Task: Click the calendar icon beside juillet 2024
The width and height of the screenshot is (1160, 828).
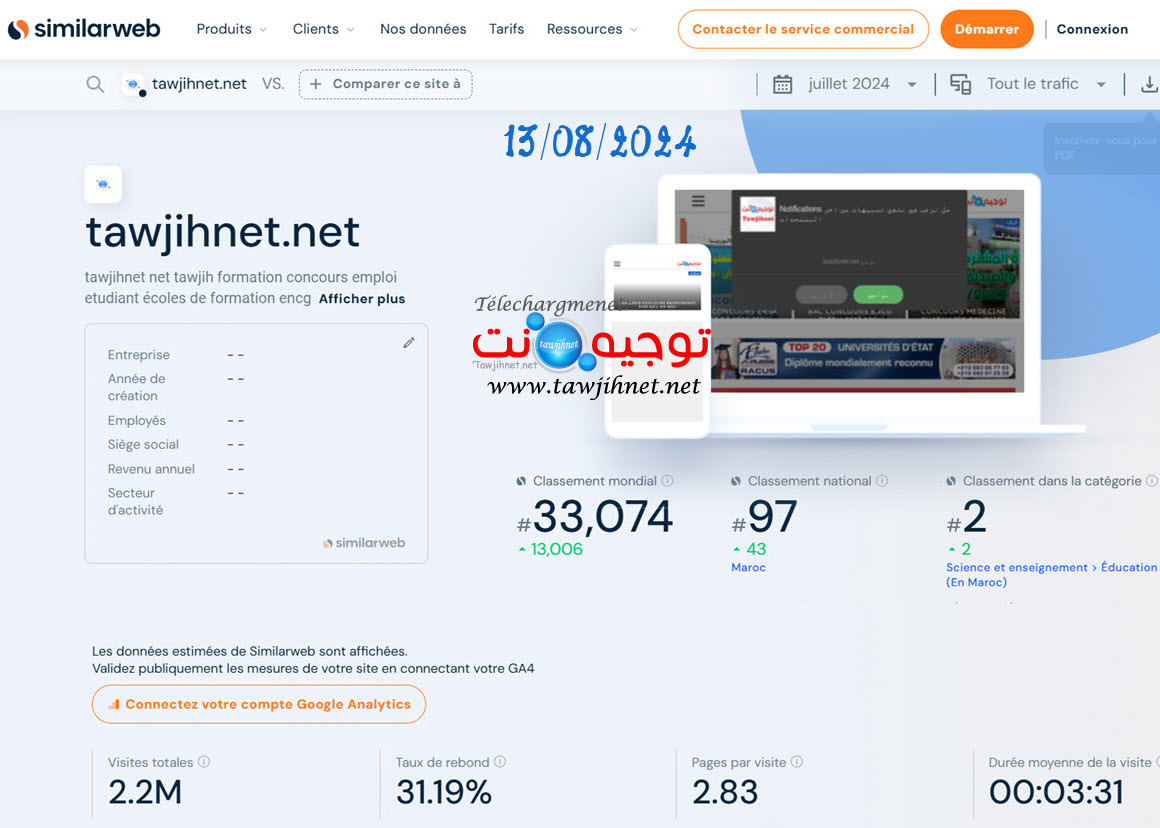Action: click(x=782, y=84)
